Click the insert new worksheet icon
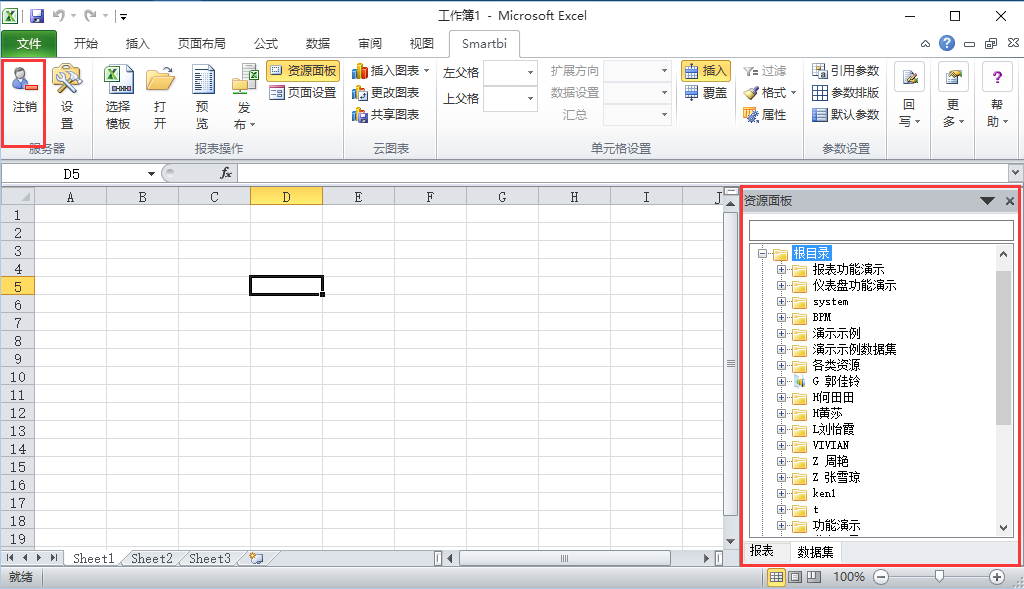 click(257, 558)
